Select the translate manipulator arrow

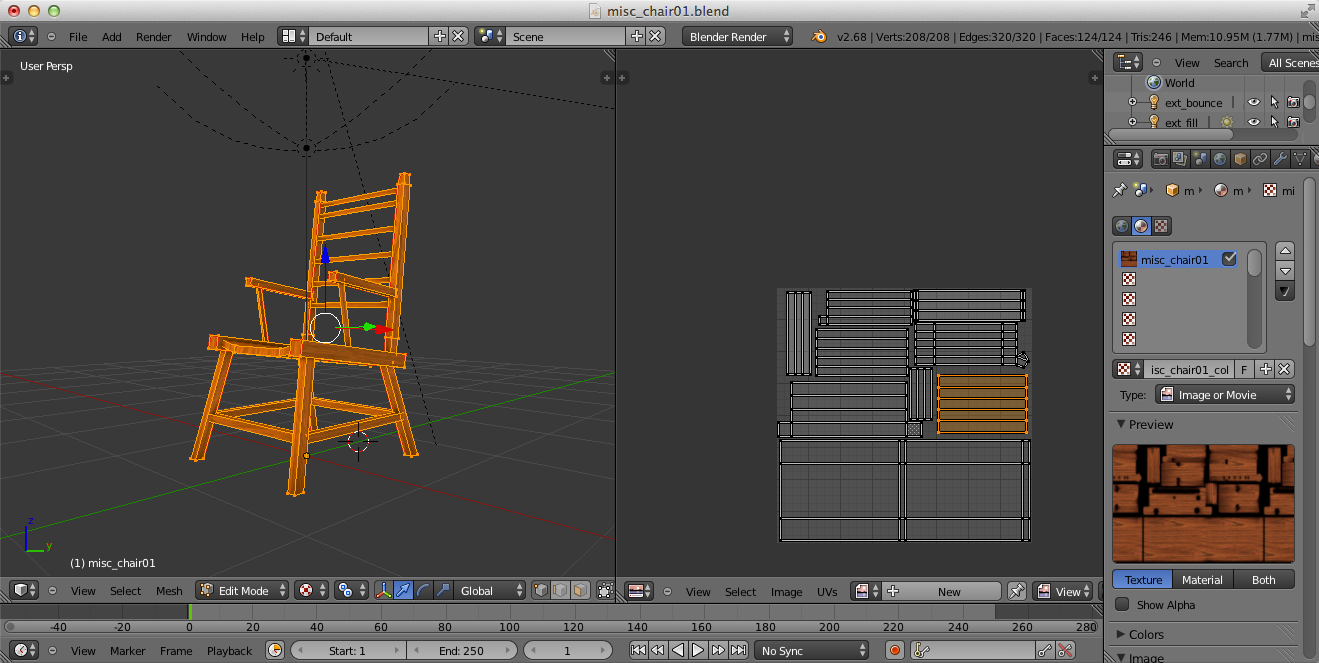pyautogui.click(x=403, y=591)
